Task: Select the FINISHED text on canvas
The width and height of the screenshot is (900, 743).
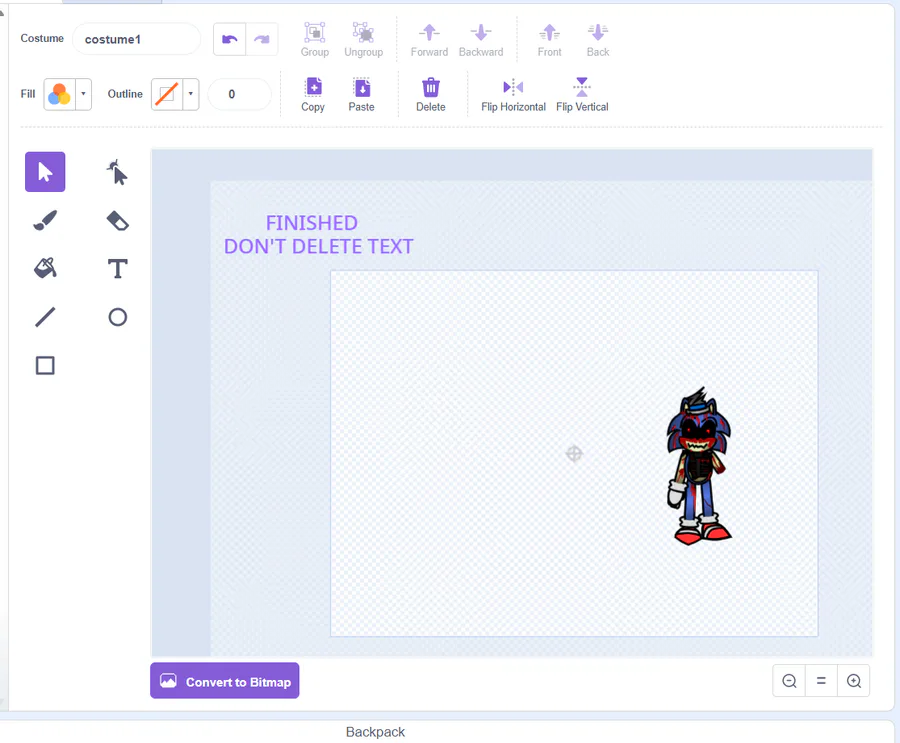Action: click(312, 223)
